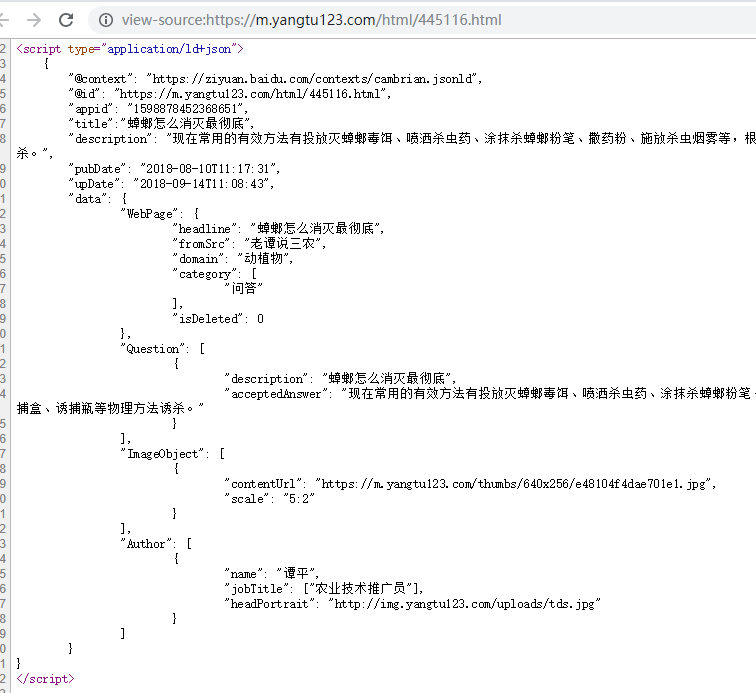Select the appid value 1598878452368651
This screenshot has height=693, width=756.
[x=186, y=109]
